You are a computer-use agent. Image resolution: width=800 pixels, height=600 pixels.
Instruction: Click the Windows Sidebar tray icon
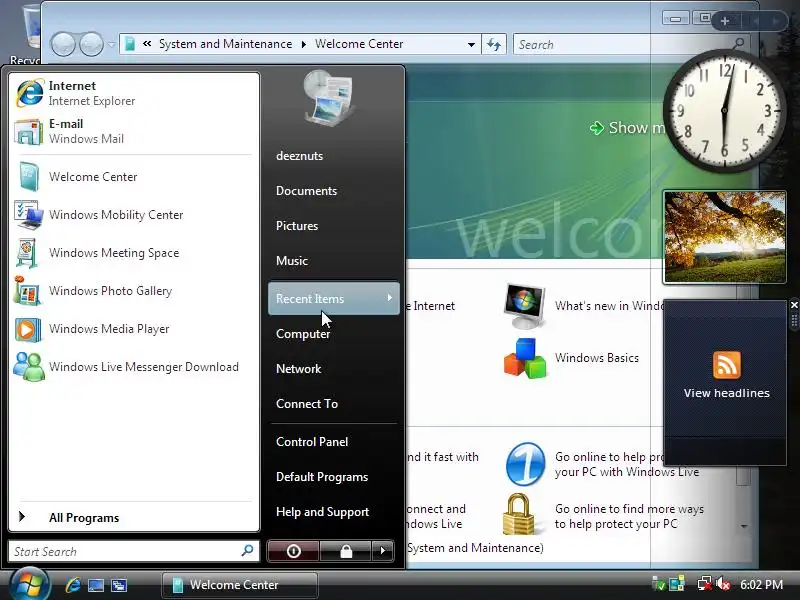click(x=677, y=584)
